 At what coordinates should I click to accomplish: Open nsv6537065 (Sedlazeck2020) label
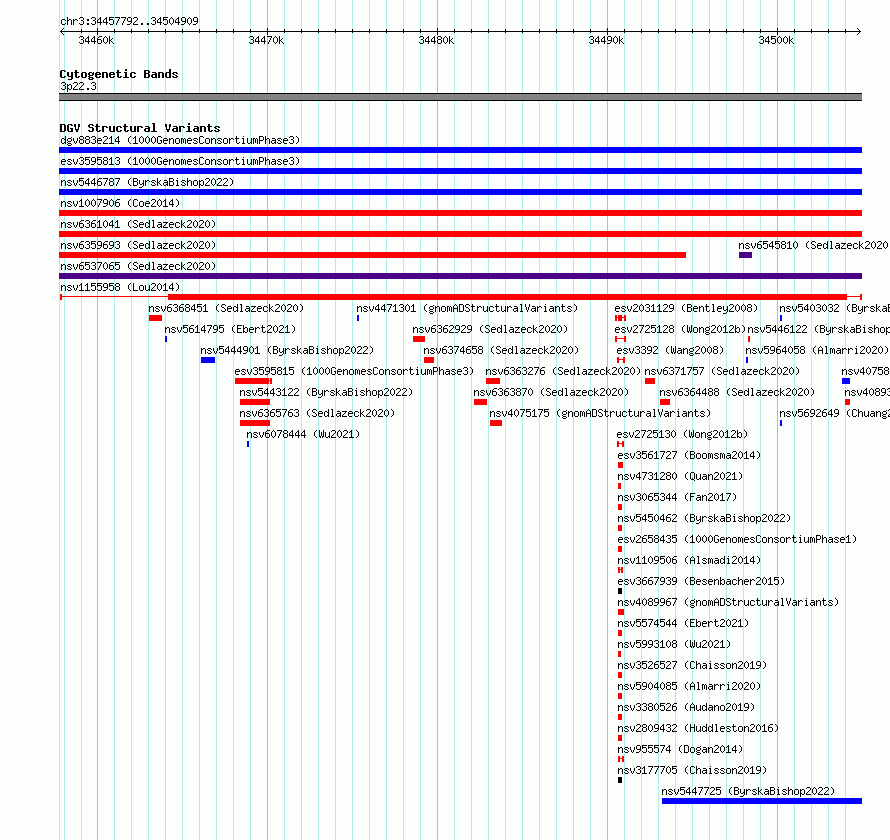pyautogui.click(x=138, y=266)
